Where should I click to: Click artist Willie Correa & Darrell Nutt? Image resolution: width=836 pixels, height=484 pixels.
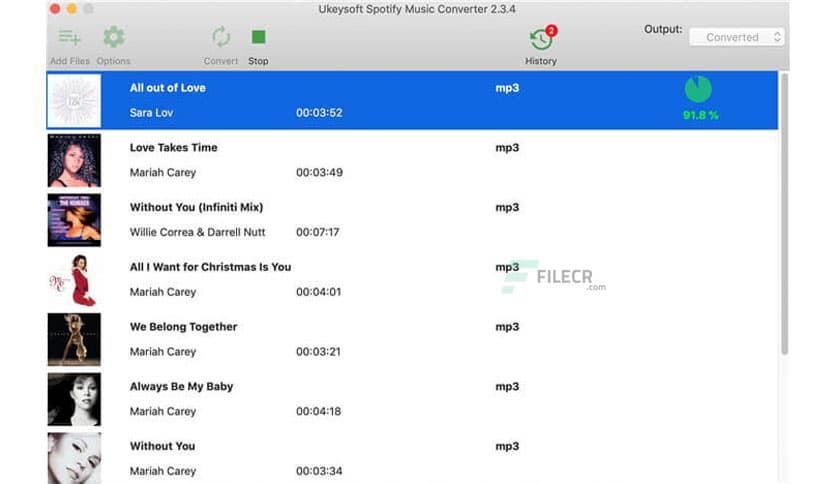coord(197,232)
